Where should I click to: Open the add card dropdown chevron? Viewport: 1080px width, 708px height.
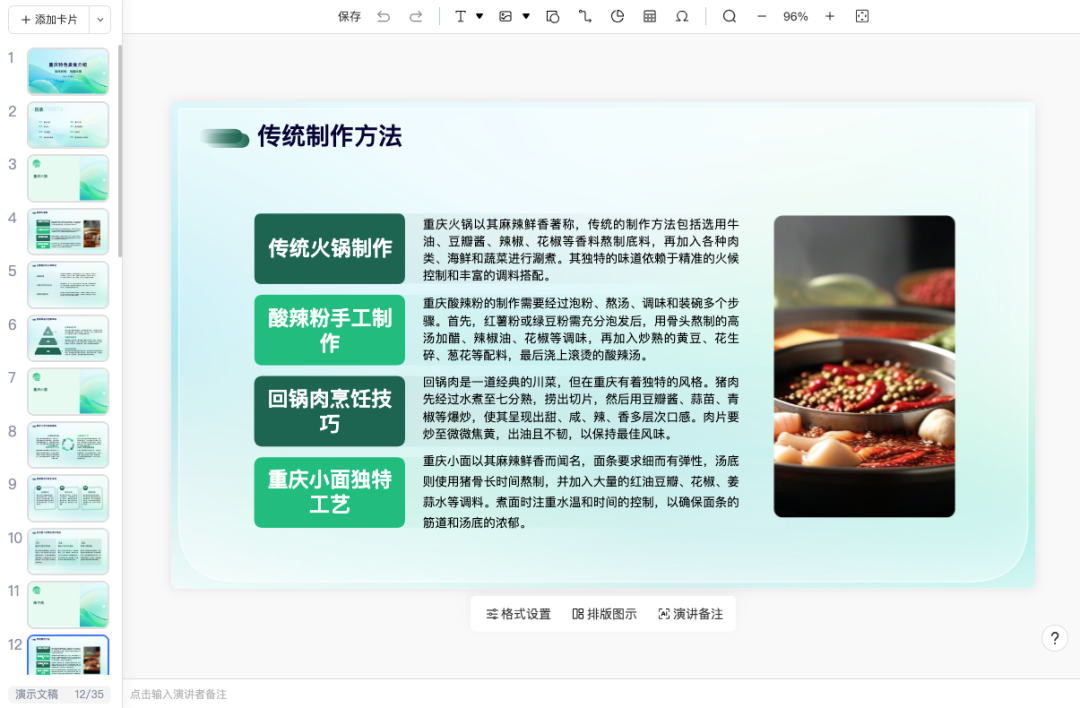tap(100, 20)
